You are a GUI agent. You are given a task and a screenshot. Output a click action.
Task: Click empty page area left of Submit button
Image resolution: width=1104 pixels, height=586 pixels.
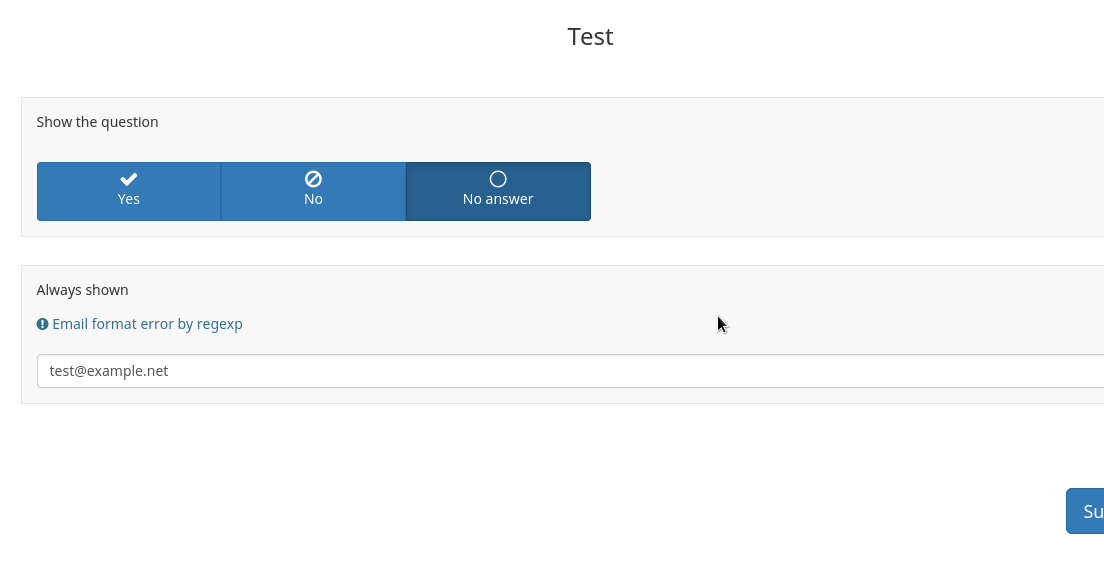(x=800, y=511)
